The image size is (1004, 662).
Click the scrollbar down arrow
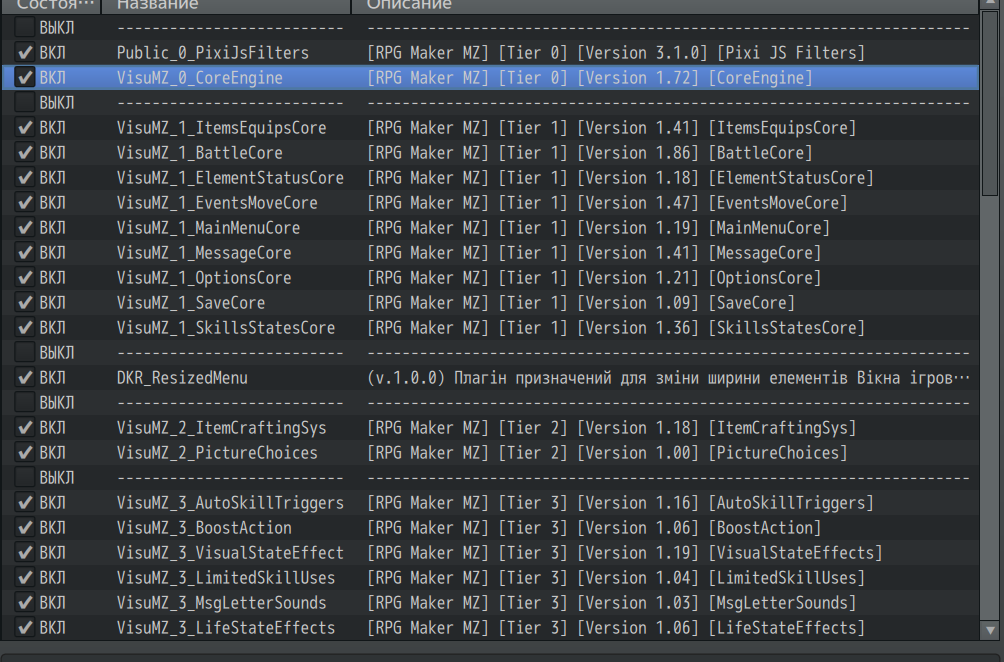[990, 631]
